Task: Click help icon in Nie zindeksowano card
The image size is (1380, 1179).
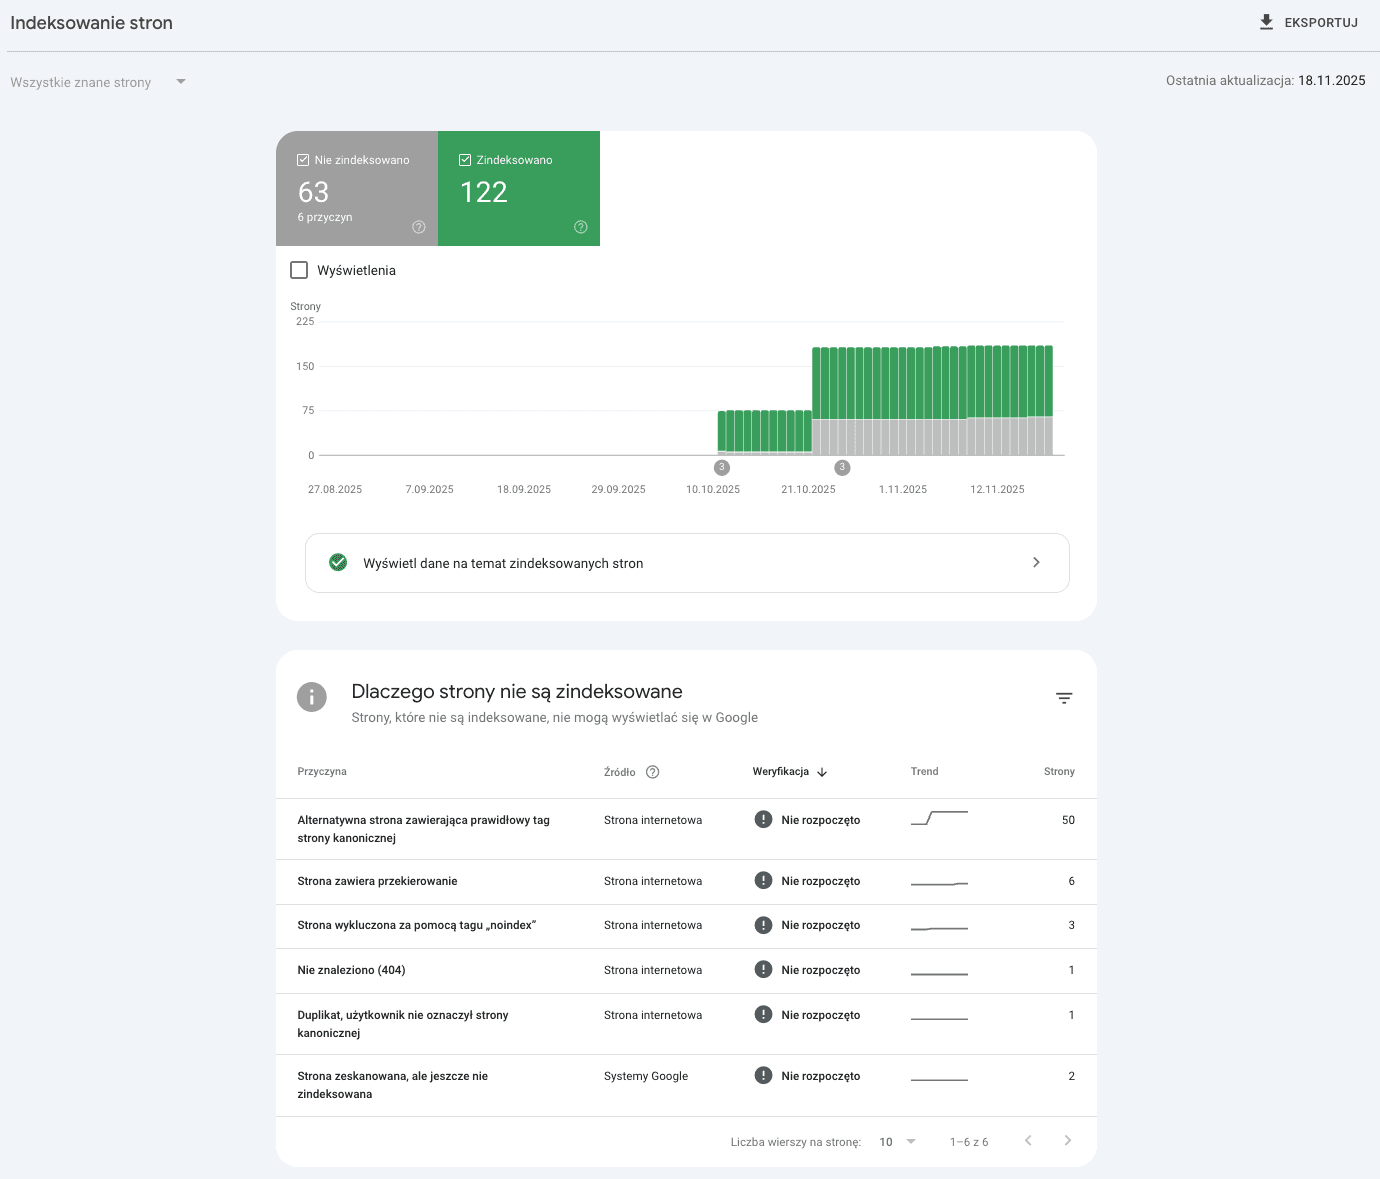Action: coord(419,227)
